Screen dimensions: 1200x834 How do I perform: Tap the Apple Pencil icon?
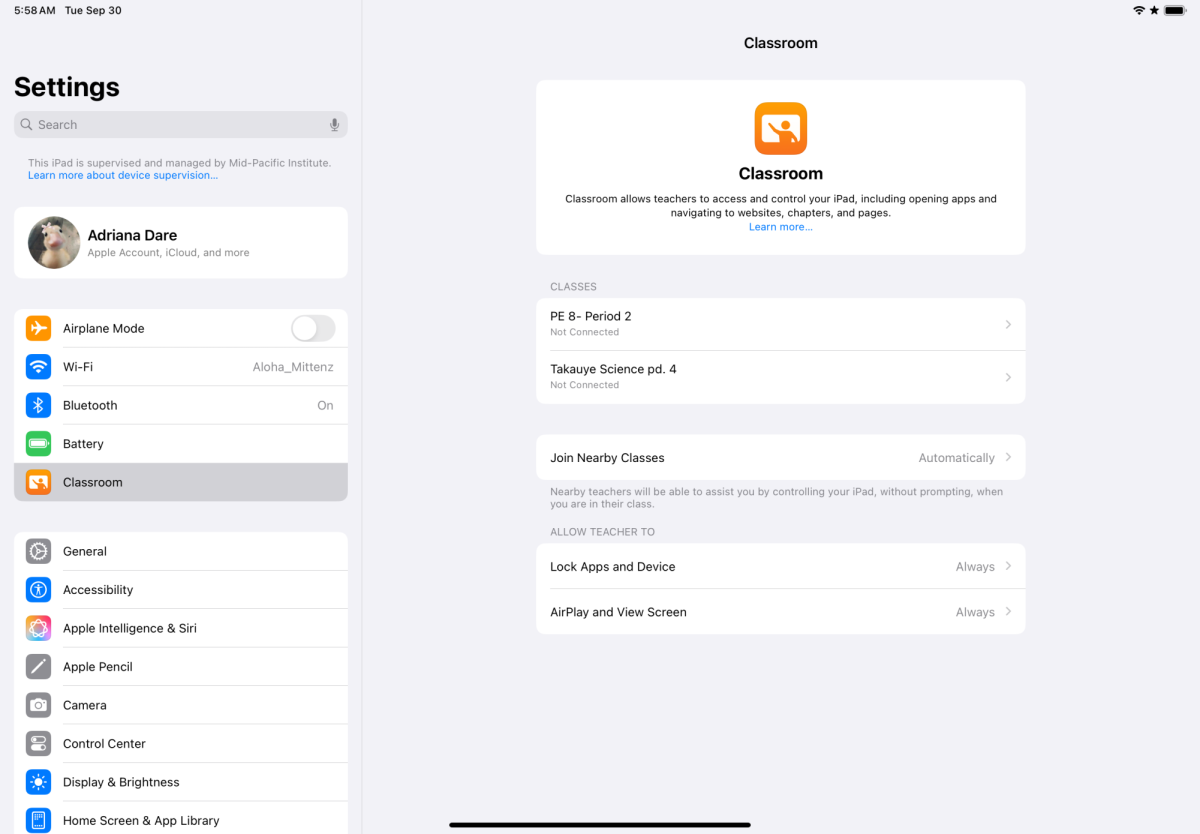click(38, 667)
